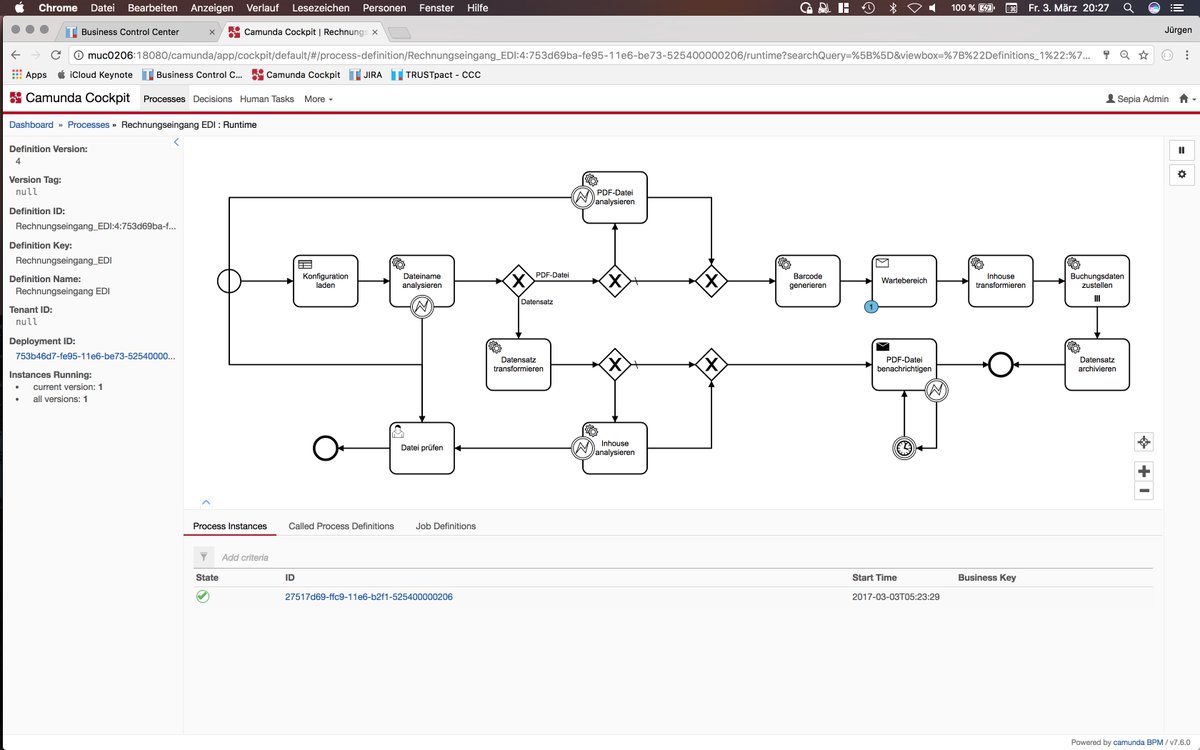Bookmark this page with the star icon
Screen dimensions: 1200x750
[1146, 55]
